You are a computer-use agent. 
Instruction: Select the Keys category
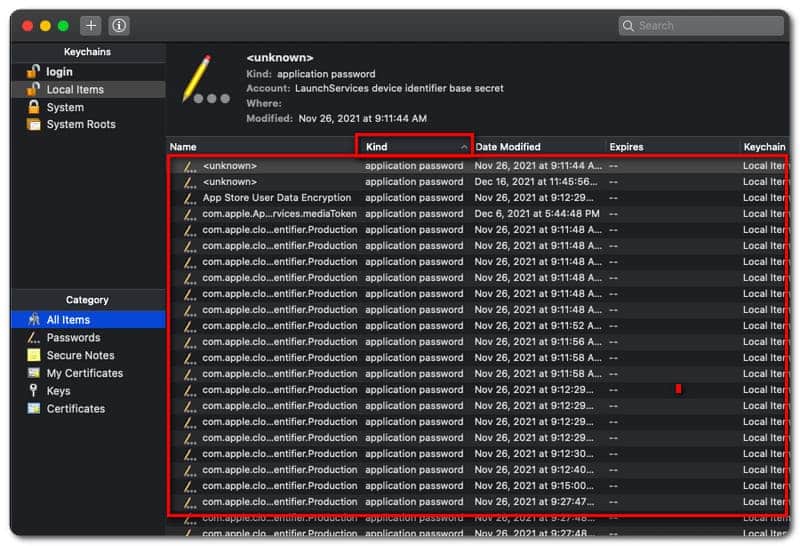[x=58, y=391]
